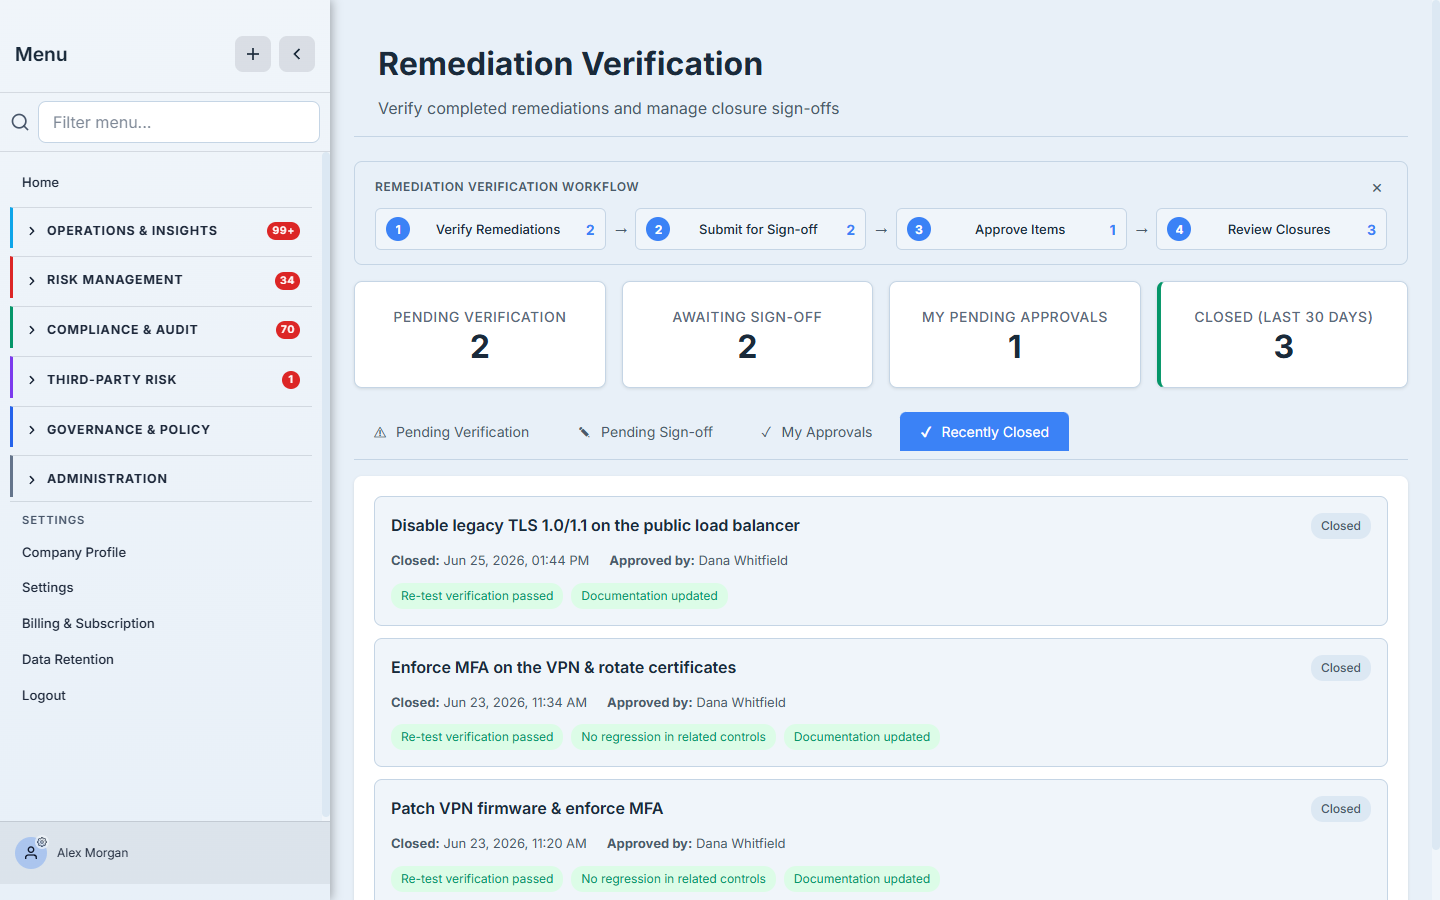The height and width of the screenshot is (900, 1440).
Task: Open 'Disable legacy TLS 1.0/1.1' item title
Action: (595, 526)
